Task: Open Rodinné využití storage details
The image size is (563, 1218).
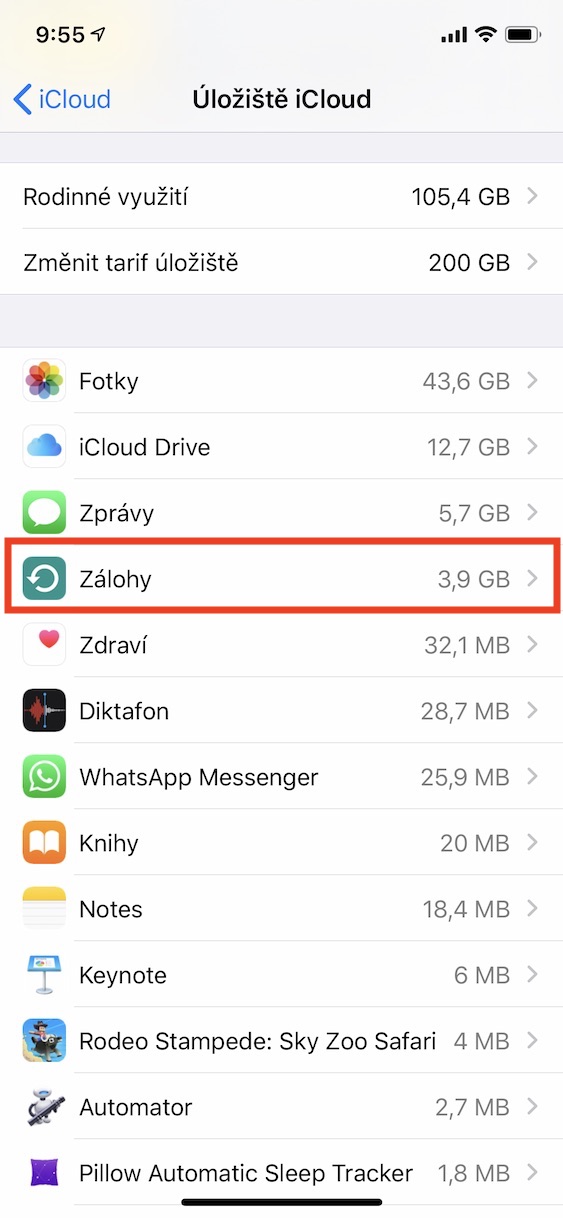Action: click(281, 197)
